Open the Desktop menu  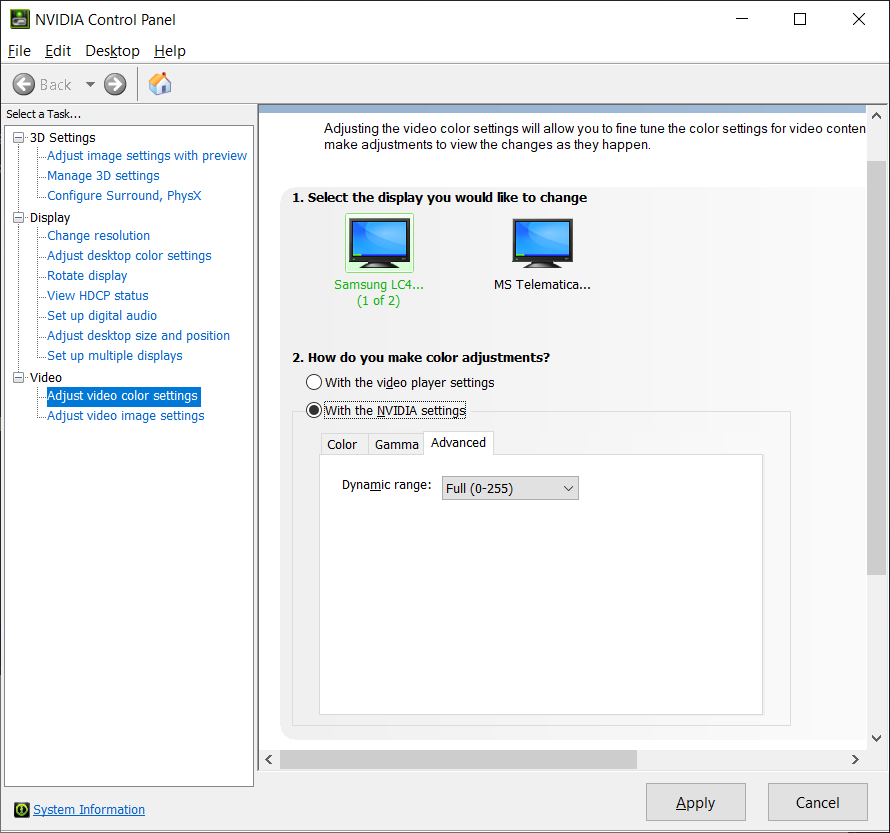pos(112,51)
